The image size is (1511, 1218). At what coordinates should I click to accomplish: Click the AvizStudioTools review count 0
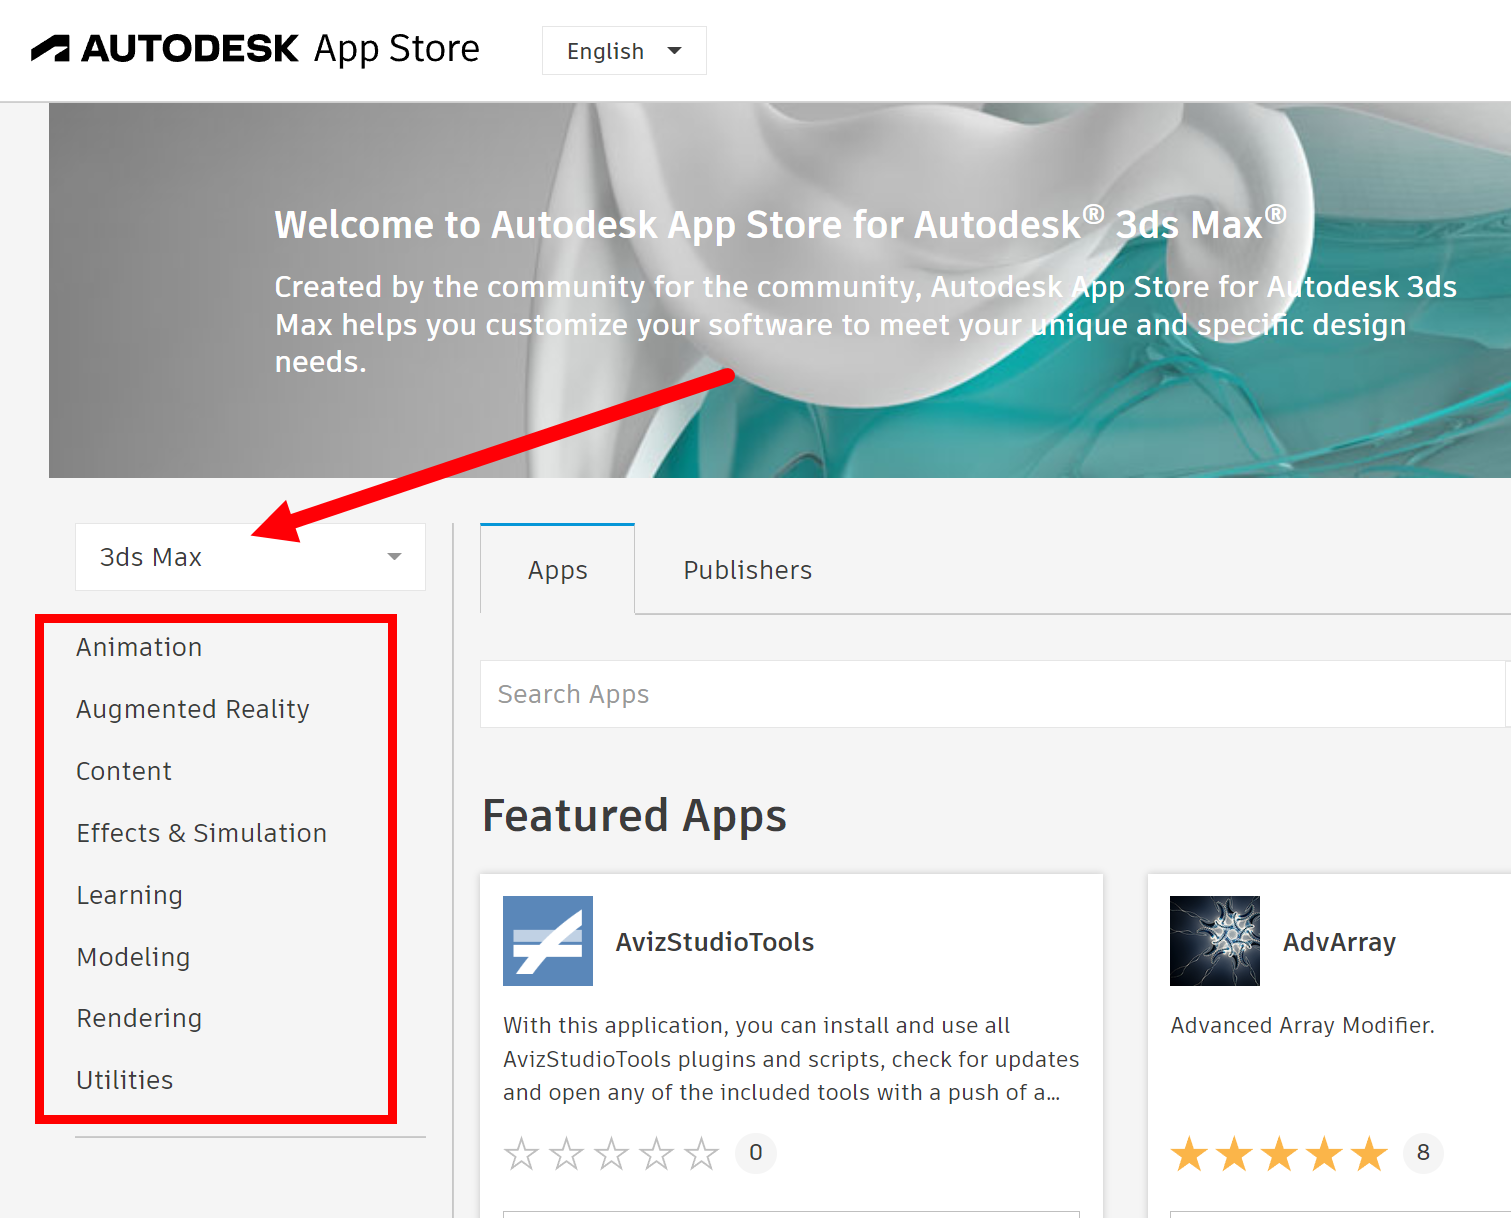[x=756, y=1153]
